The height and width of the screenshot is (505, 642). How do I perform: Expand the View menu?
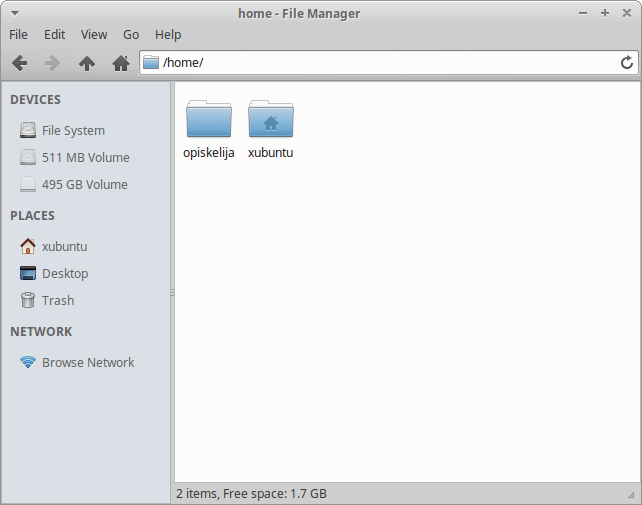point(94,34)
